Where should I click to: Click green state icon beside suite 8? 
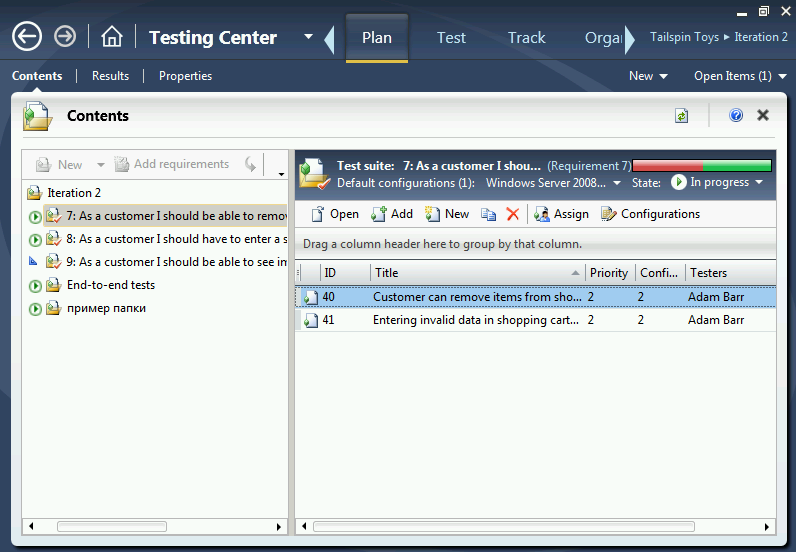pyautogui.click(x=35, y=240)
